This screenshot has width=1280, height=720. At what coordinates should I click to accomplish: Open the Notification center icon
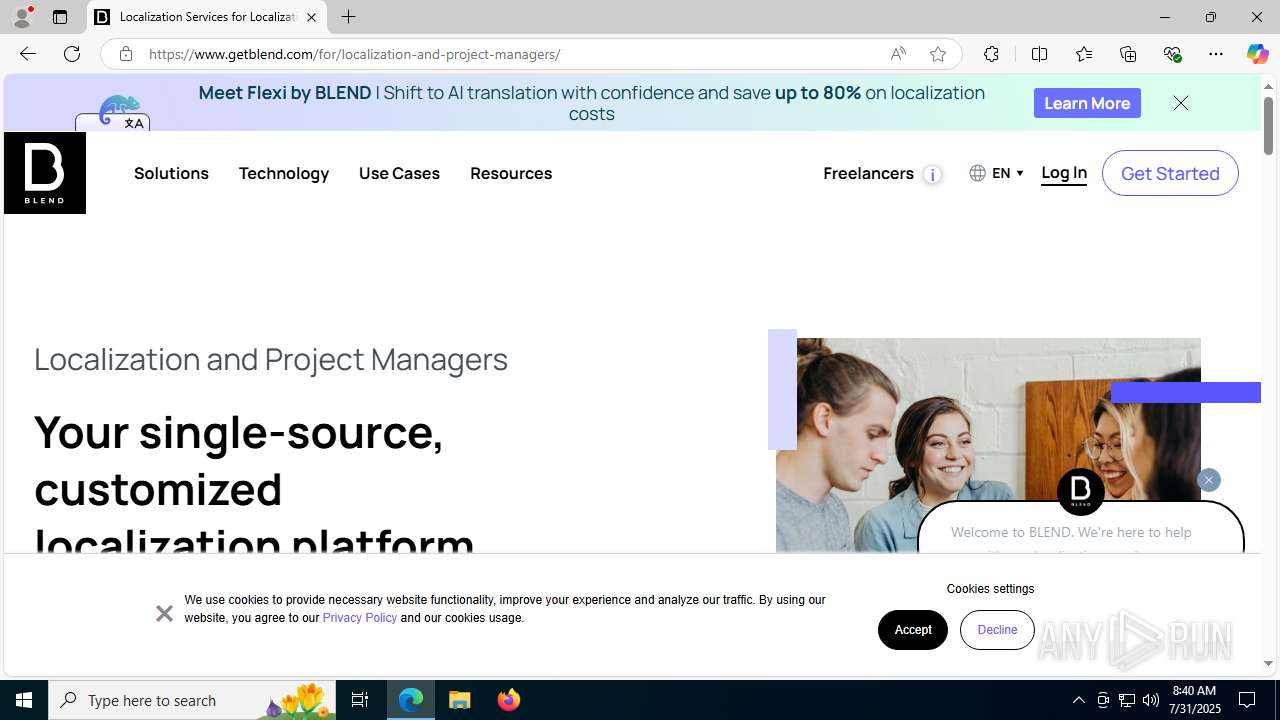click(1248, 700)
